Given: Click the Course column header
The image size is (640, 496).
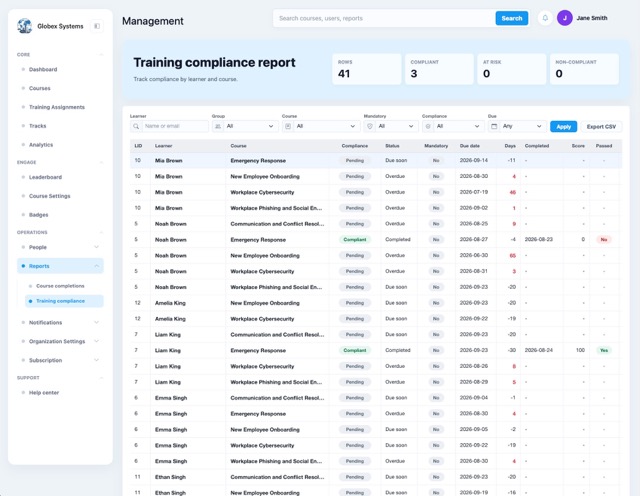Looking at the screenshot, I should pyautogui.click(x=238, y=146).
